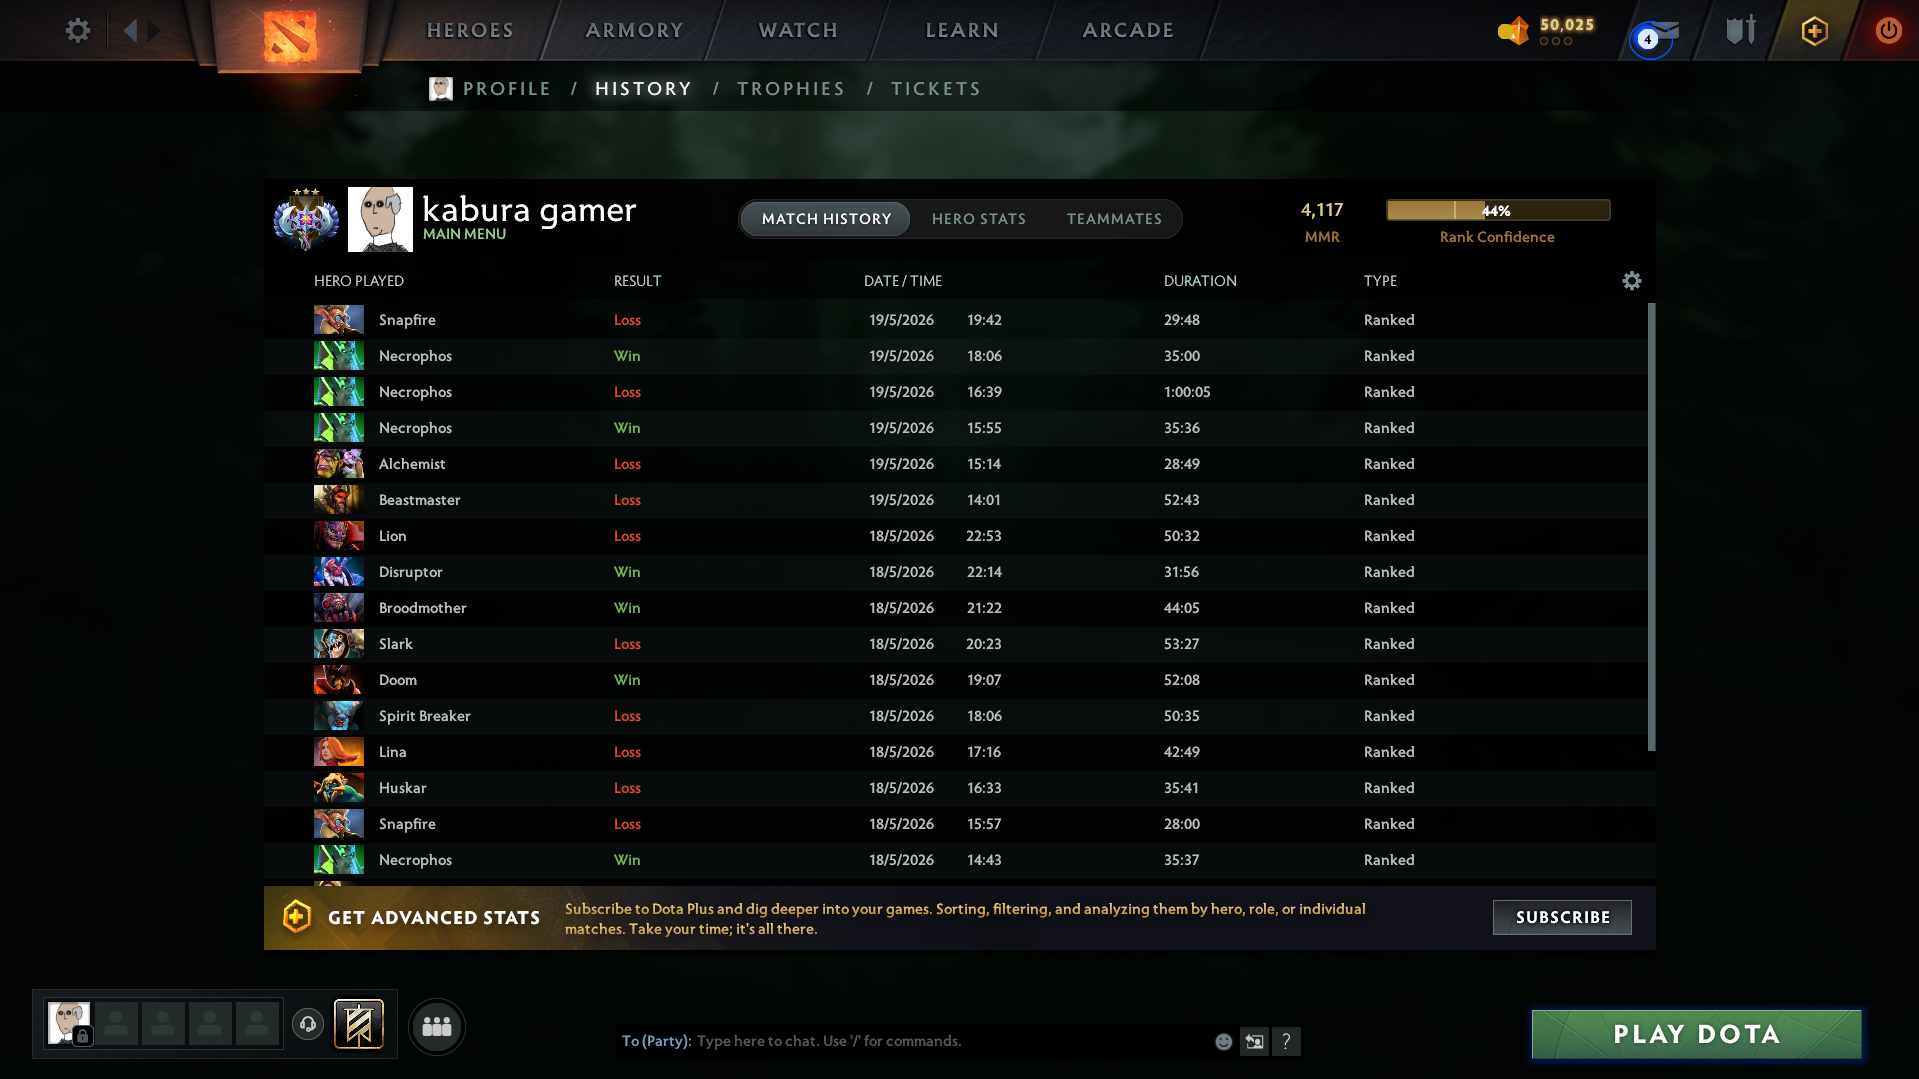Switch to Teammates view
The height and width of the screenshot is (1079, 1919).
tap(1114, 219)
